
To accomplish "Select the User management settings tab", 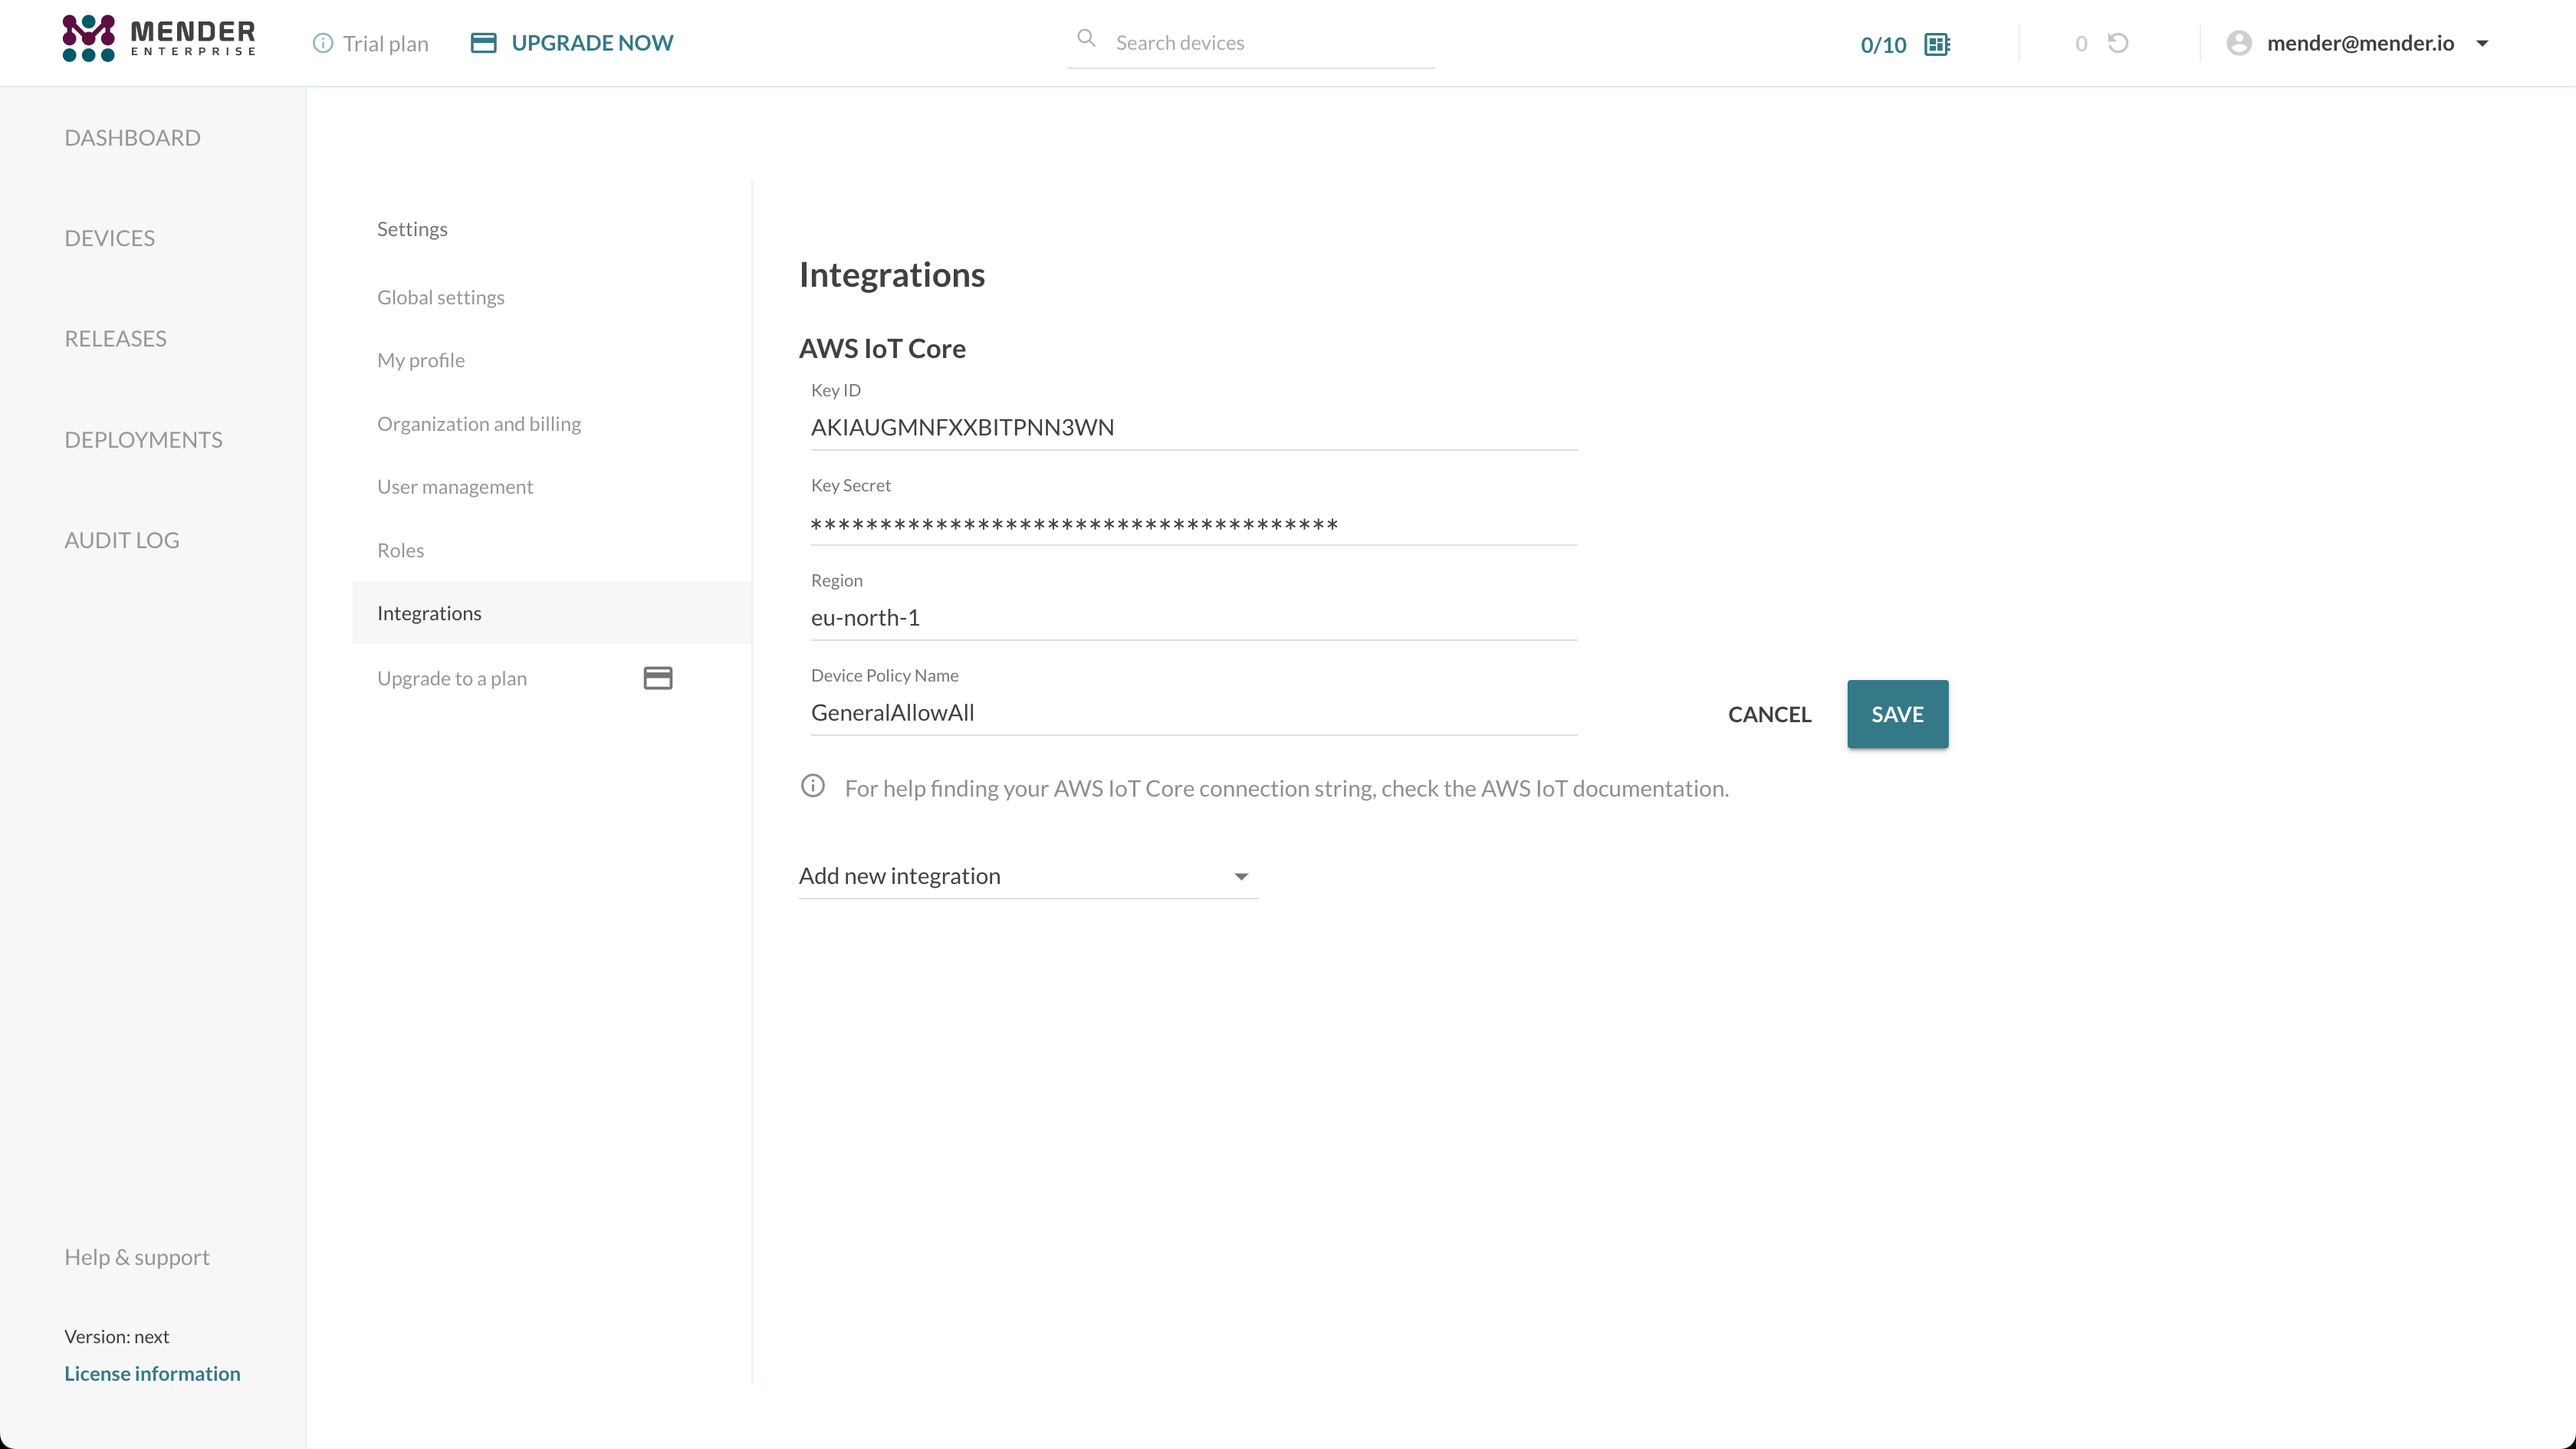I will 455,487.
